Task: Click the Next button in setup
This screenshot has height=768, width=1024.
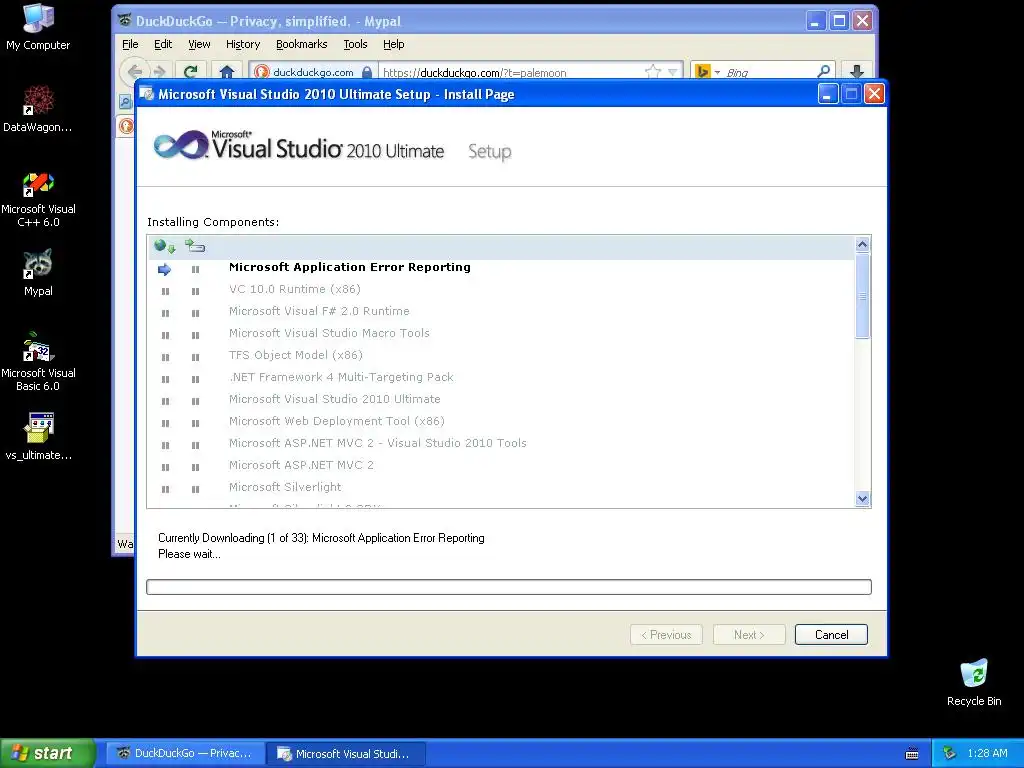Action: (x=749, y=635)
